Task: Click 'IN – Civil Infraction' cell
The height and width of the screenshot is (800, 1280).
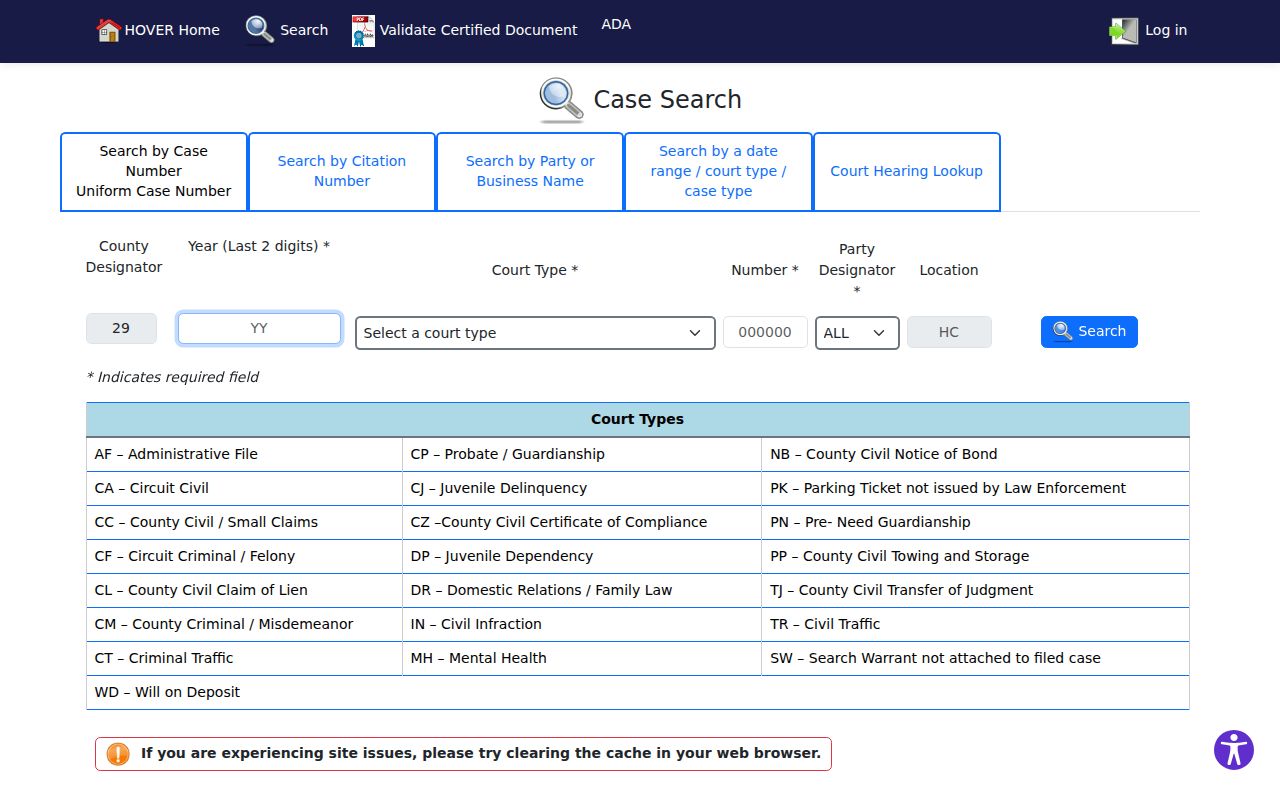Action: (582, 624)
